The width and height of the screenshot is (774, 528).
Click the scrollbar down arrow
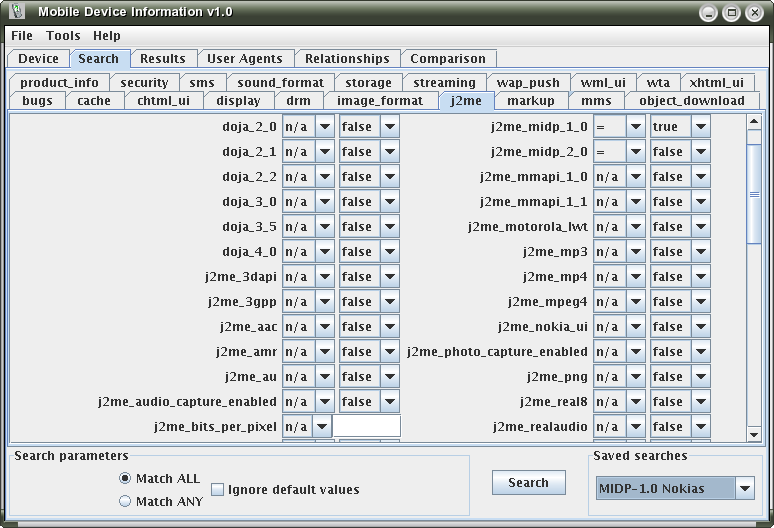[x=754, y=434]
